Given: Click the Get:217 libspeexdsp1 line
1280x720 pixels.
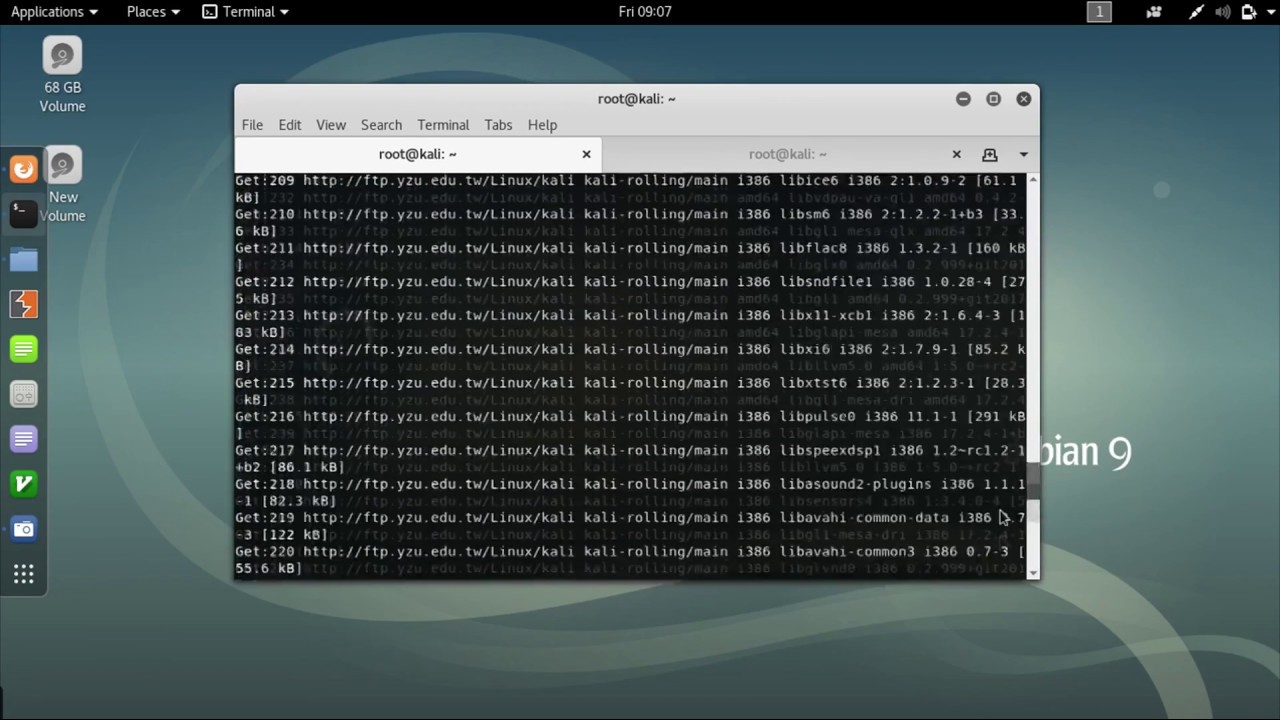Looking at the screenshot, I should tap(630, 458).
